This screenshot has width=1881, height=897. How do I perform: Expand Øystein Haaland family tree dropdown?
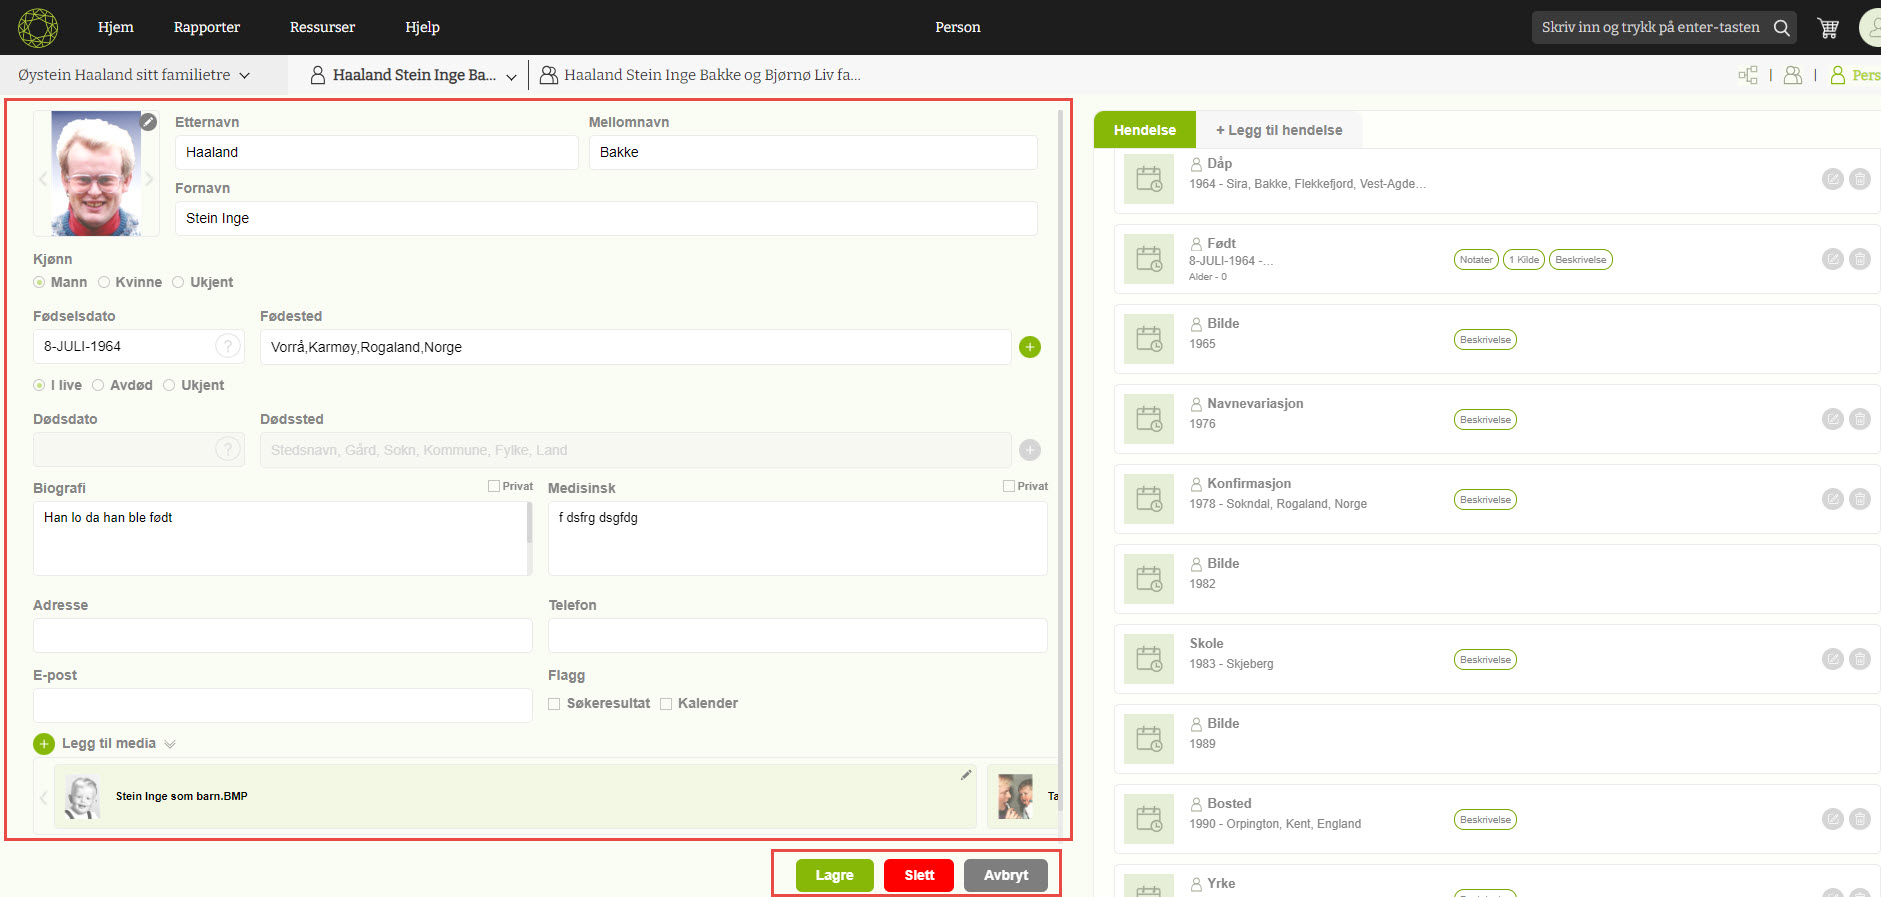click(244, 75)
